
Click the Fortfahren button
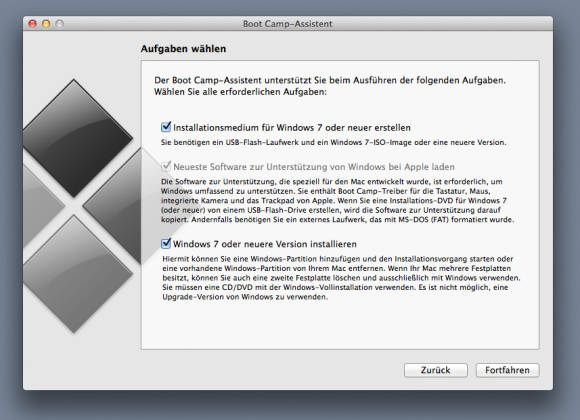(x=507, y=370)
